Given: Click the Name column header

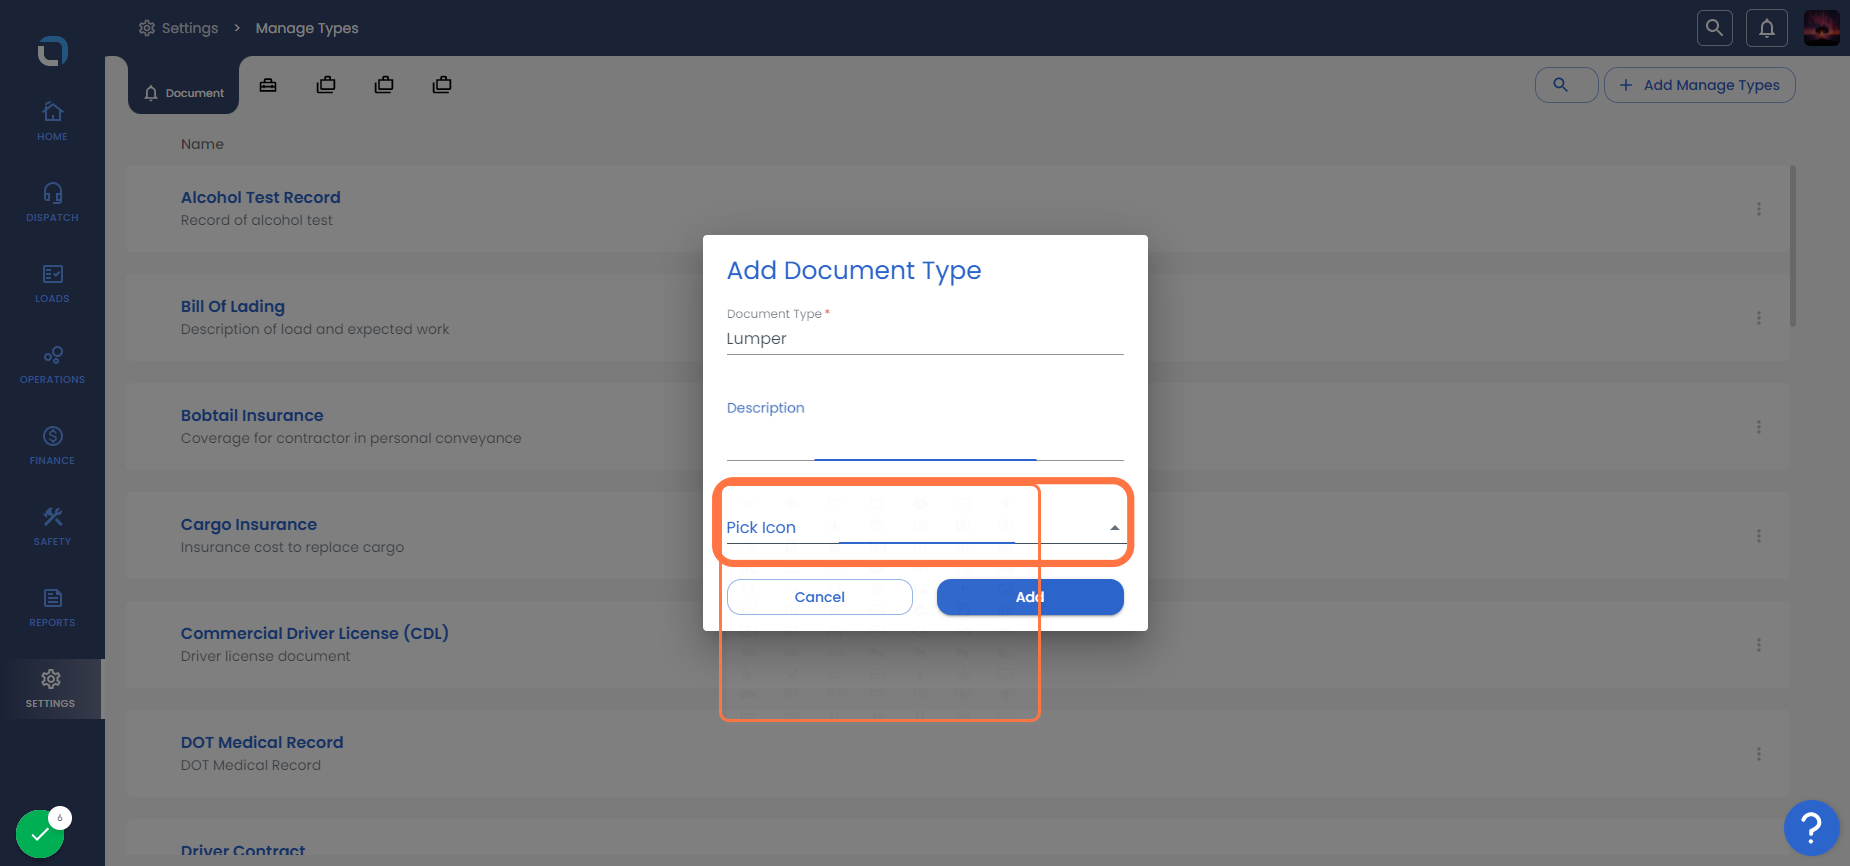Looking at the screenshot, I should [202, 144].
